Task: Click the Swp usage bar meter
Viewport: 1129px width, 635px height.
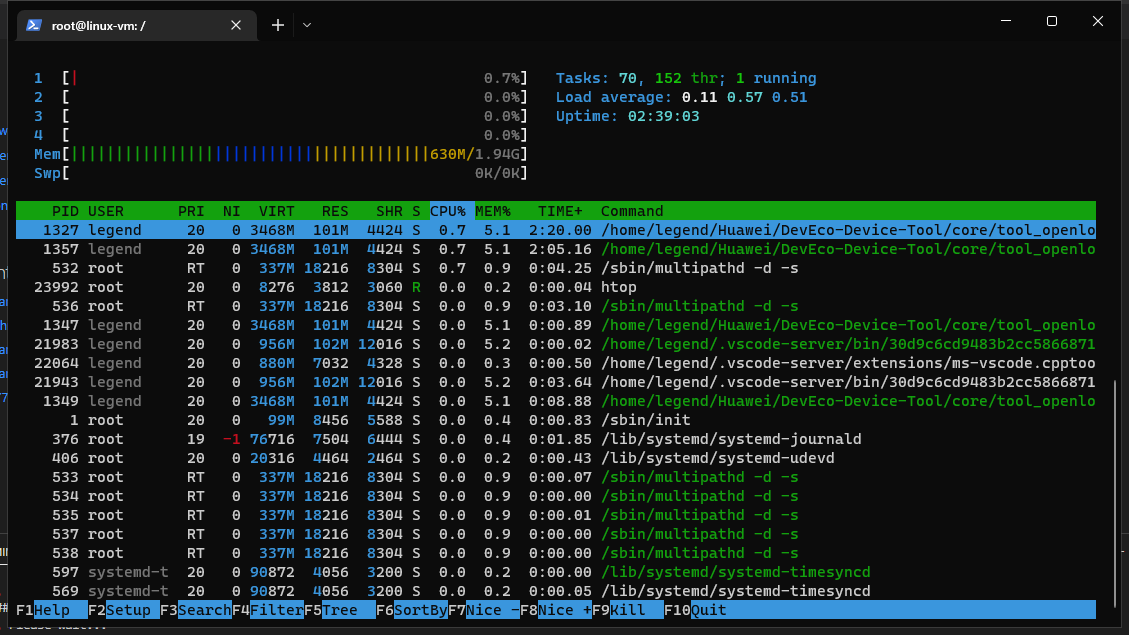Action: pos(281,173)
